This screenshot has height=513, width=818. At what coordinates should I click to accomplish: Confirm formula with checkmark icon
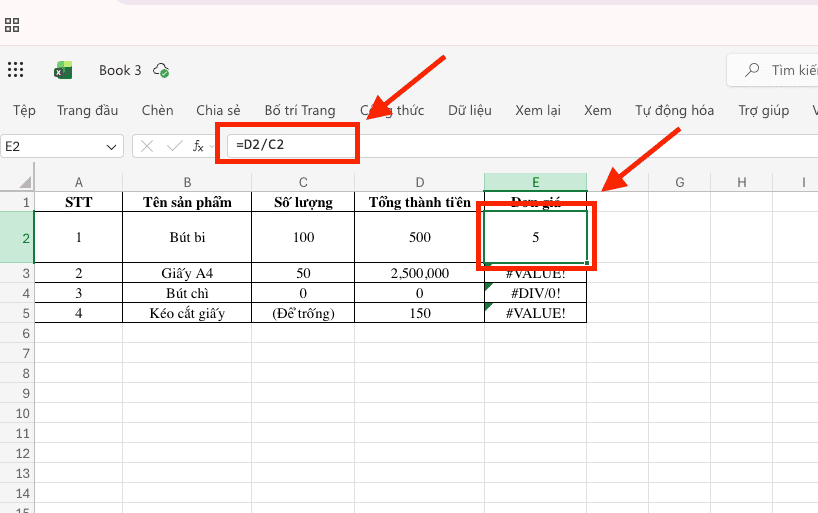pyautogui.click(x=174, y=146)
